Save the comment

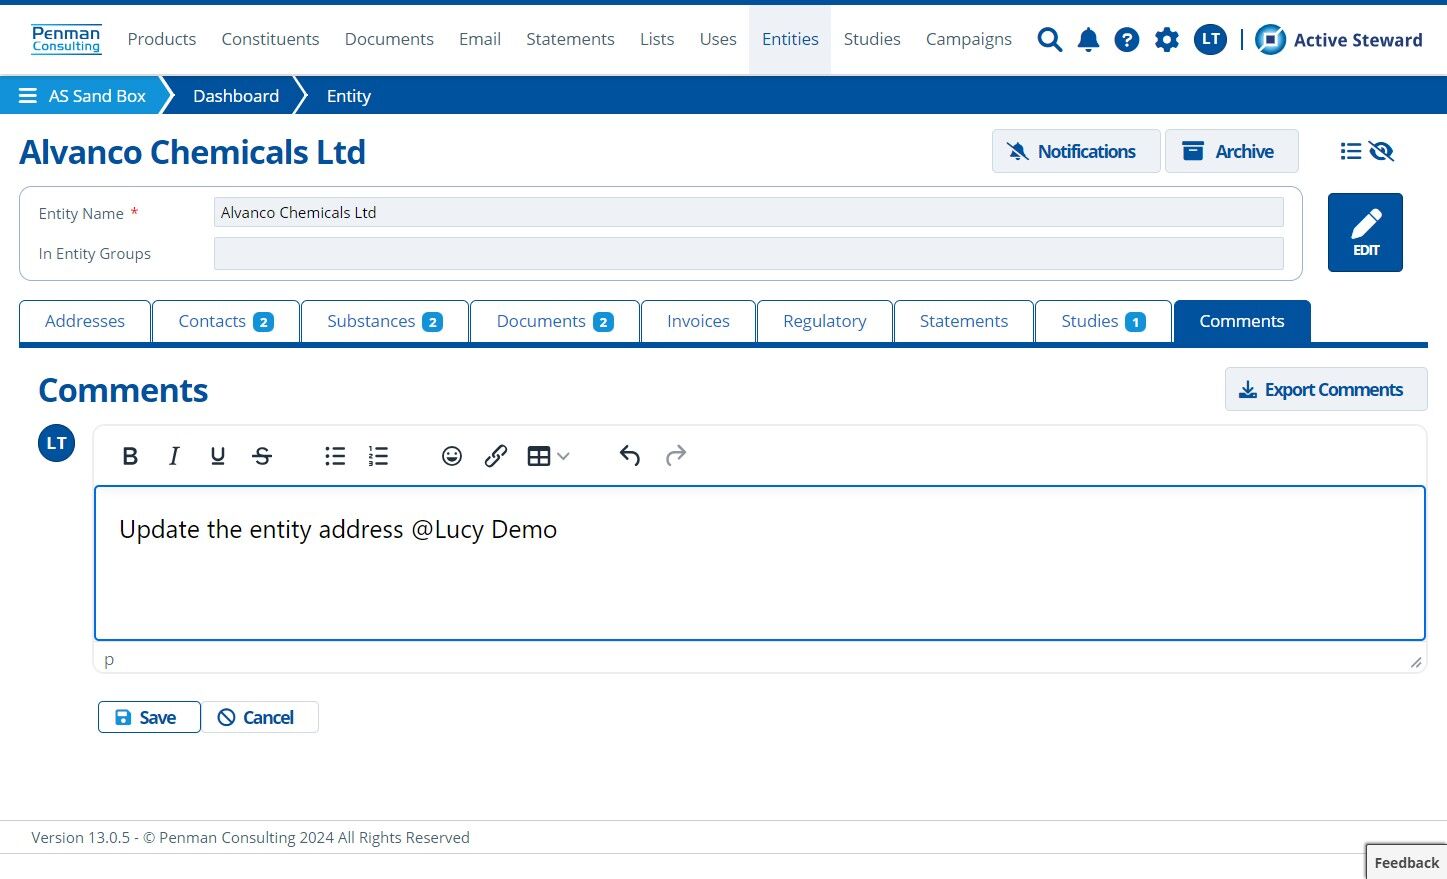point(149,717)
